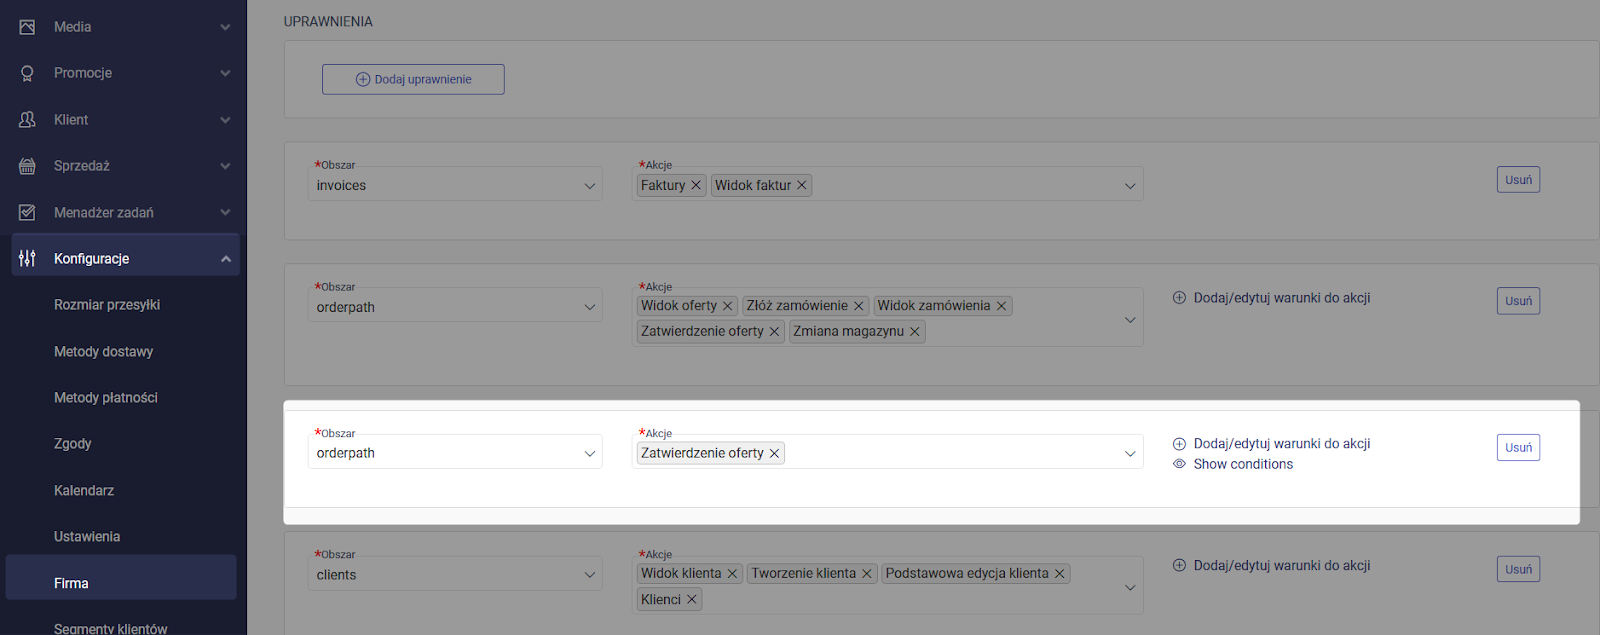Screen dimensions: 1600x635
Task: Remove the Widok zamówienia tag
Action: click(x=1001, y=306)
